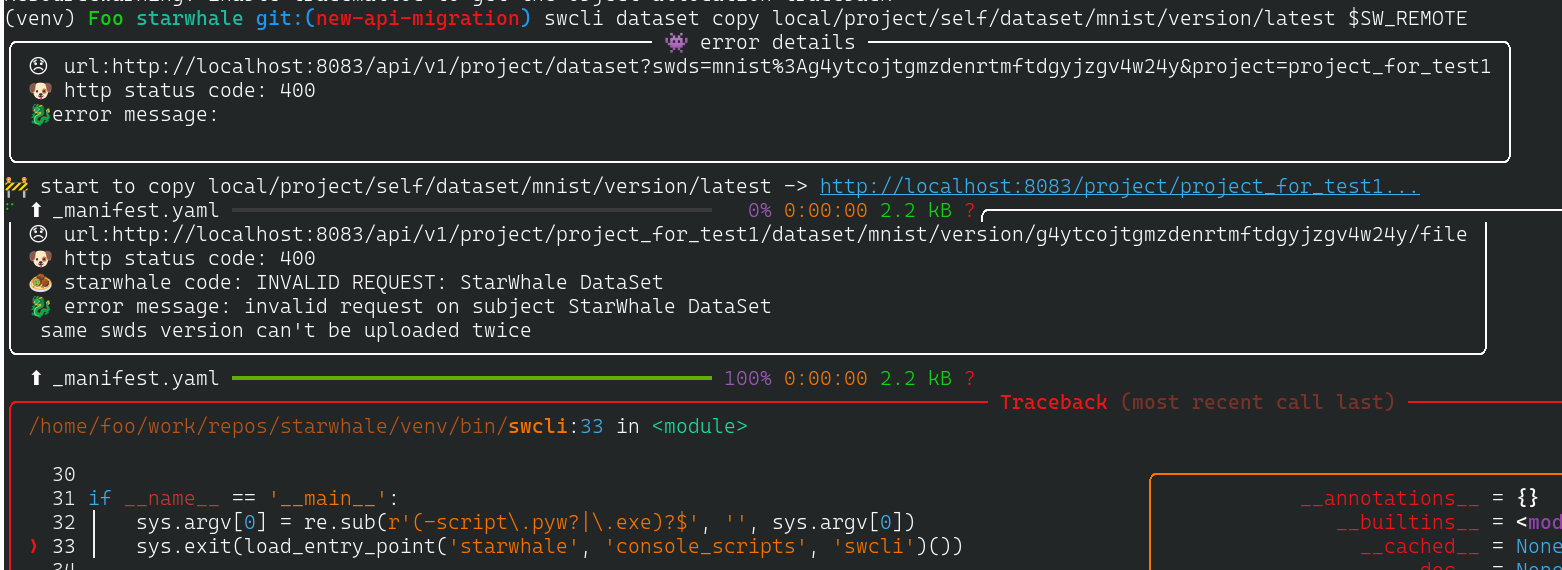Click line number "30" in traceback
The image size is (1562, 570).
(64, 475)
